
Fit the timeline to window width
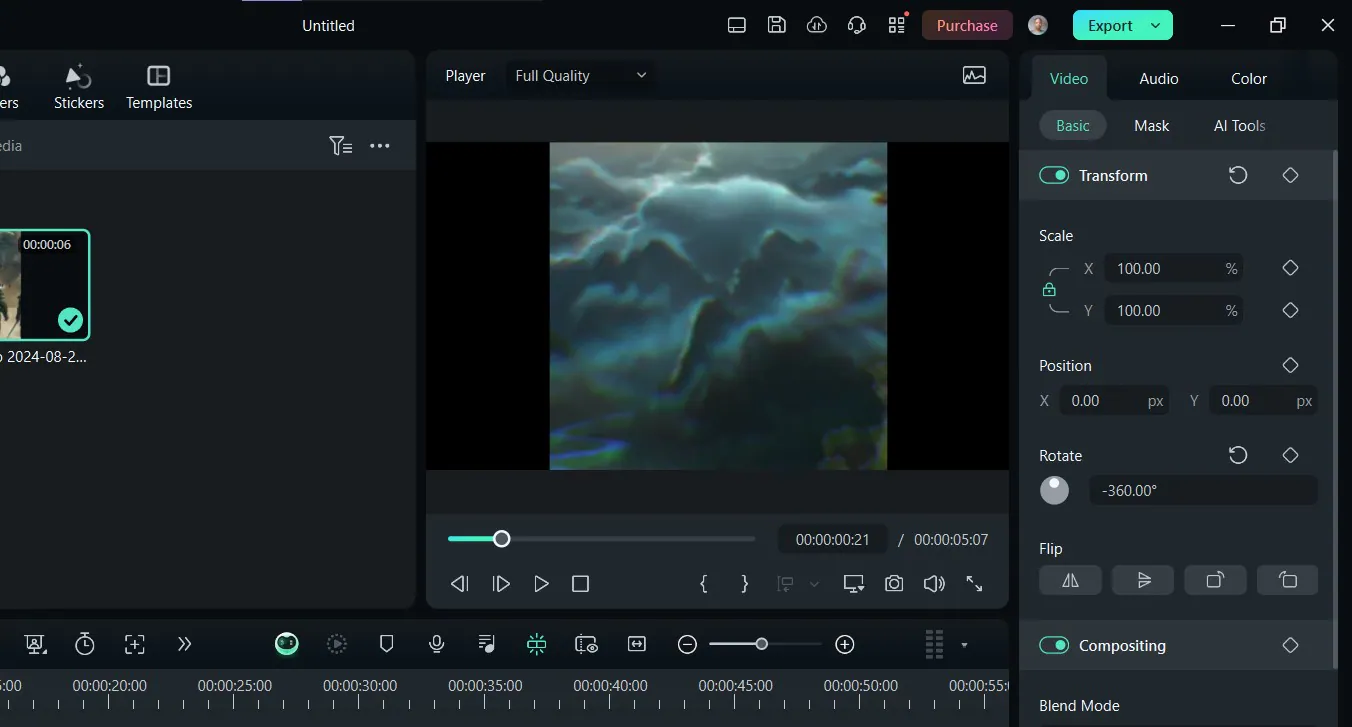pos(637,644)
